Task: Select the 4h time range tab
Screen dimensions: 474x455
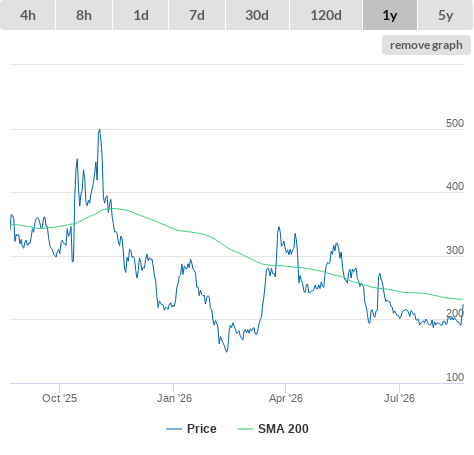Action: pos(28,15)
